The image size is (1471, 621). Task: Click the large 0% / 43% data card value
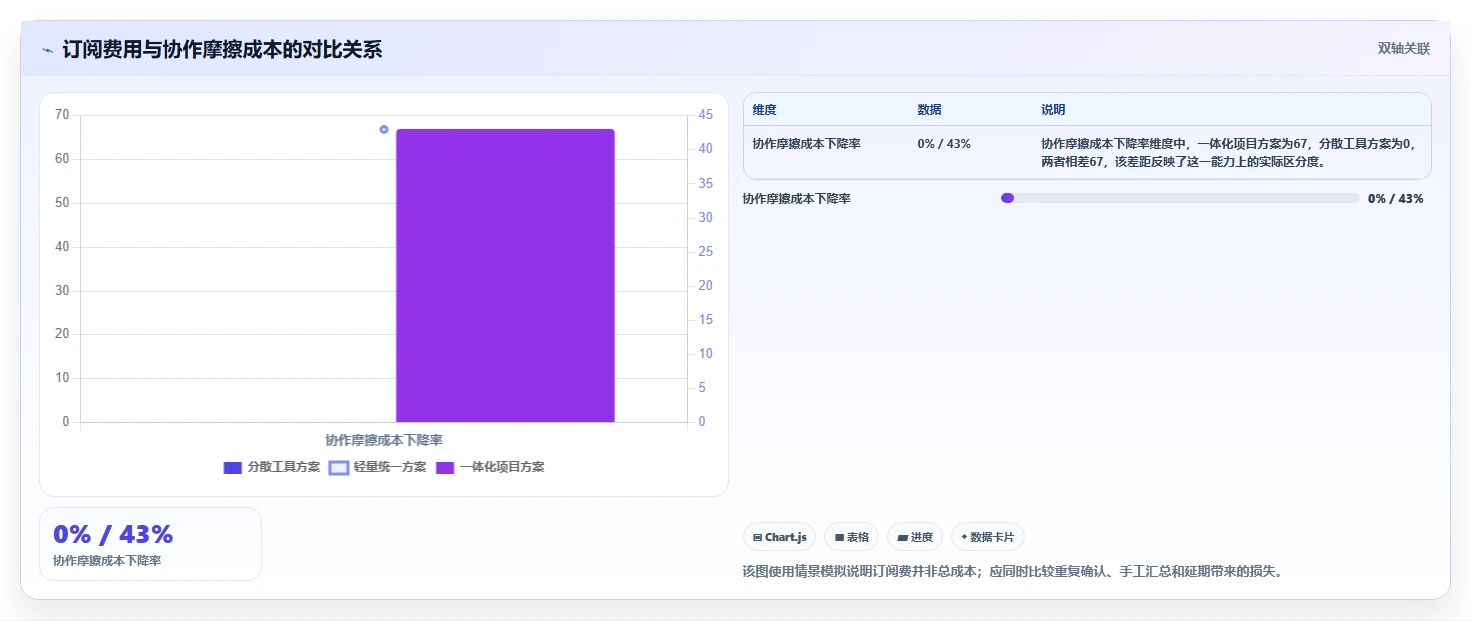click(x=113, y=534)
